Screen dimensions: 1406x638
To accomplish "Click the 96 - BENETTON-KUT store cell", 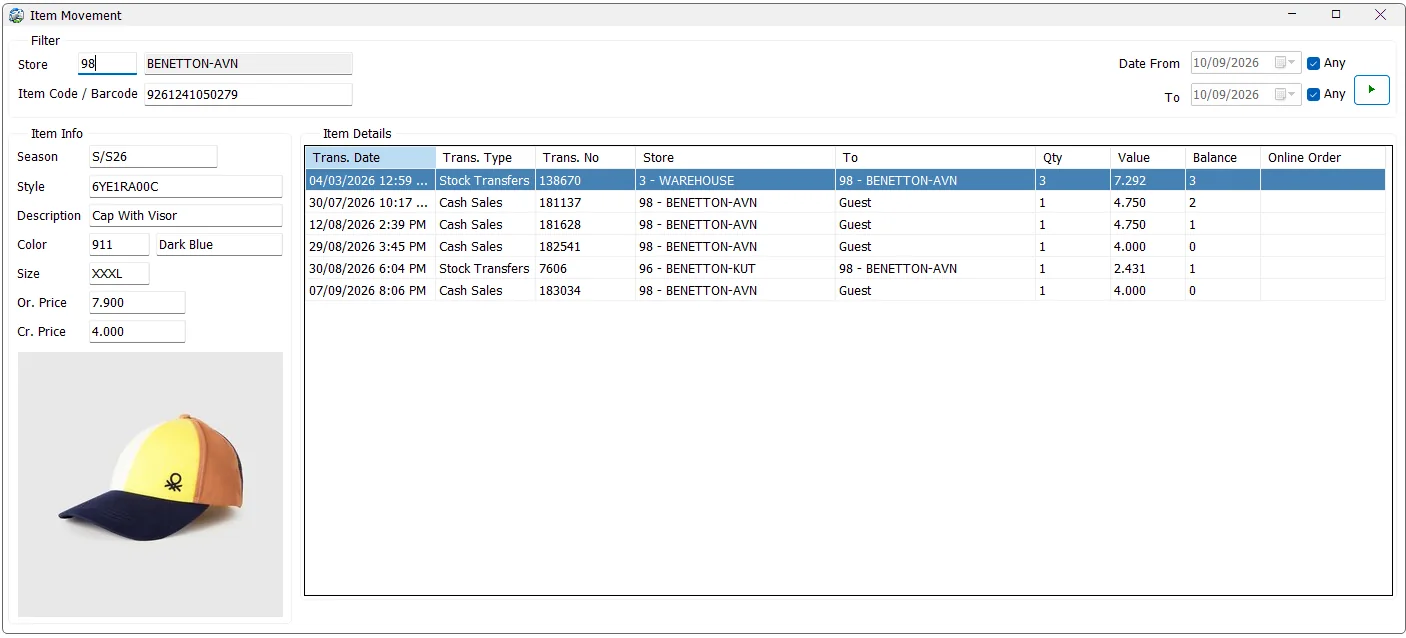I will point(735,269).
